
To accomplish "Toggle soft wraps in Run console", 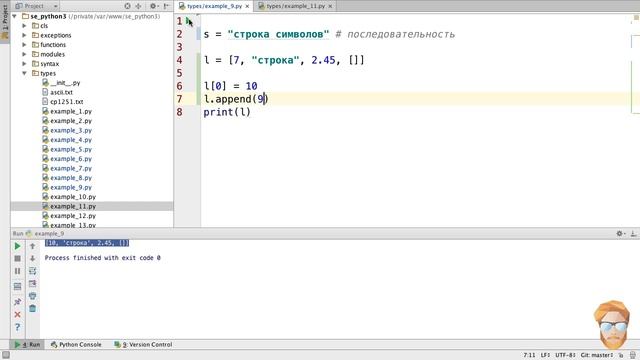I will click(x=33, y=271).
